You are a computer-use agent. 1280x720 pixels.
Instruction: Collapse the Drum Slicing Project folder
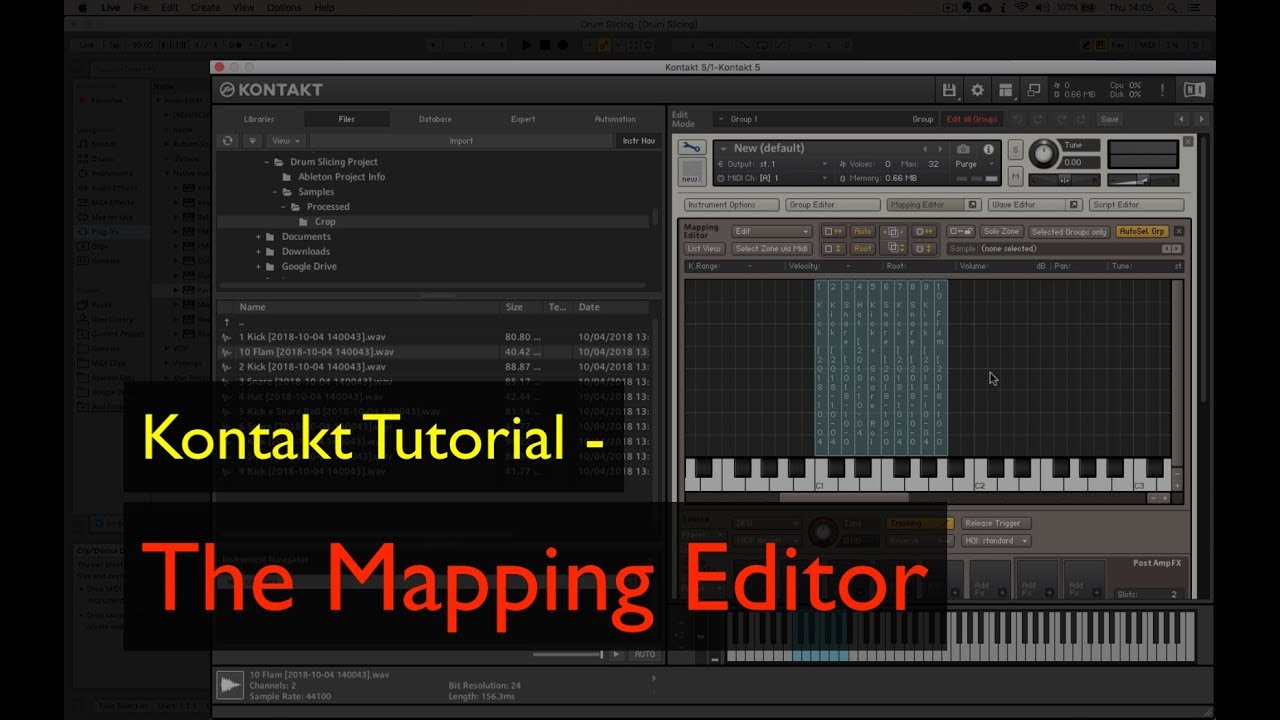[267, 162]
